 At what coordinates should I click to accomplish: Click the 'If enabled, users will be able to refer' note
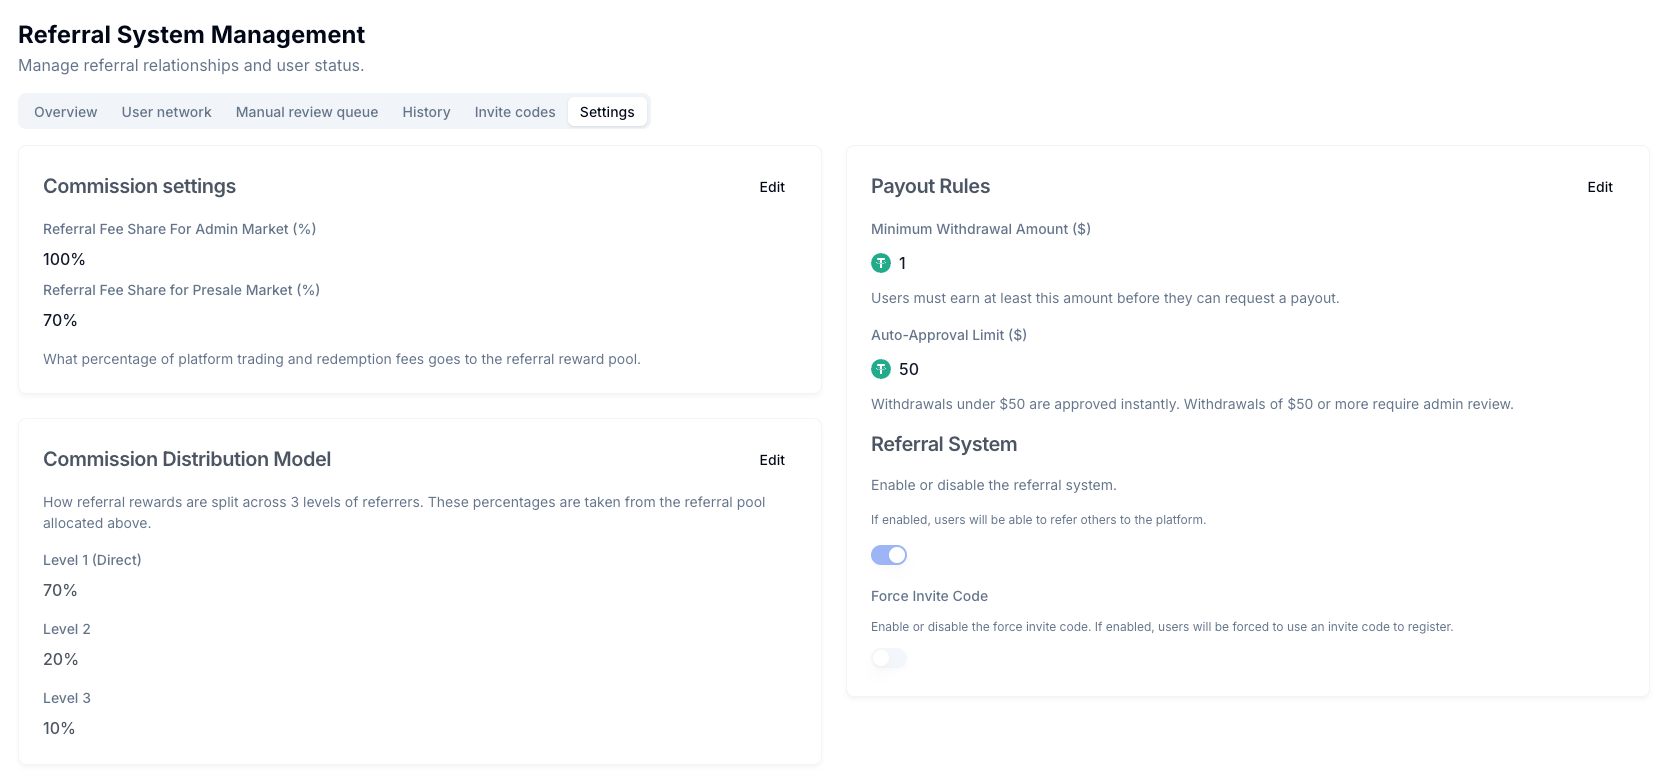pyautogui.click(x=1038, y=520)
